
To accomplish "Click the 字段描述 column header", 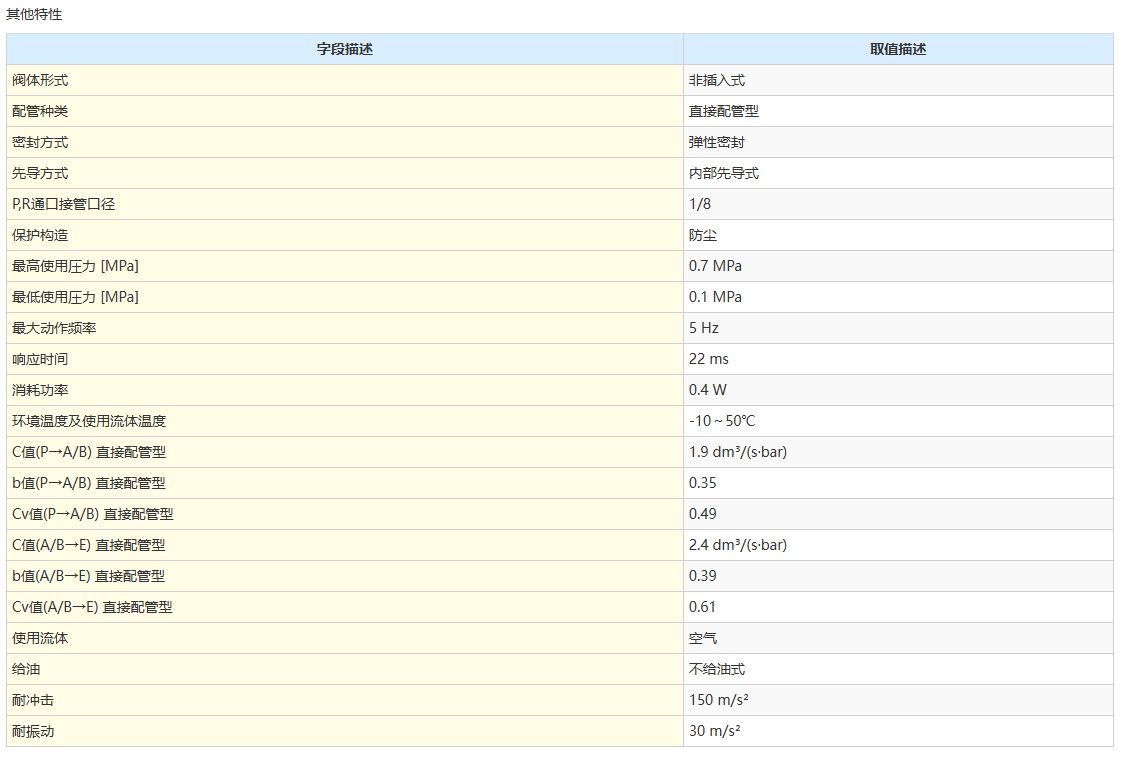I will point(344,49).
